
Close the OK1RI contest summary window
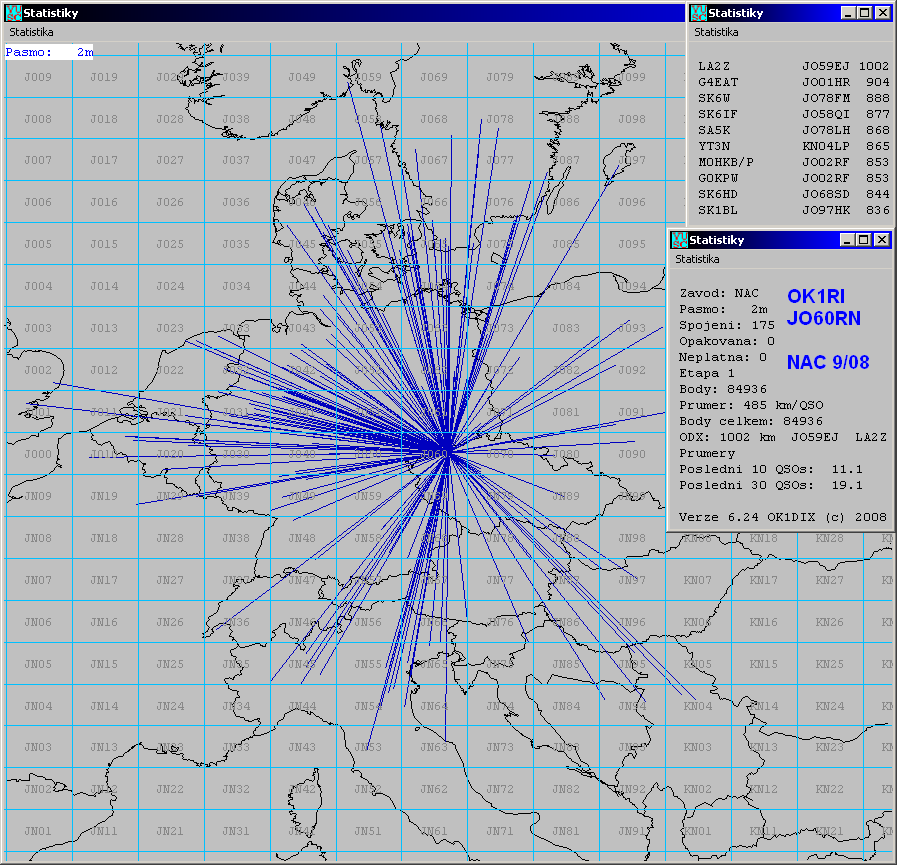pos(882,240)
